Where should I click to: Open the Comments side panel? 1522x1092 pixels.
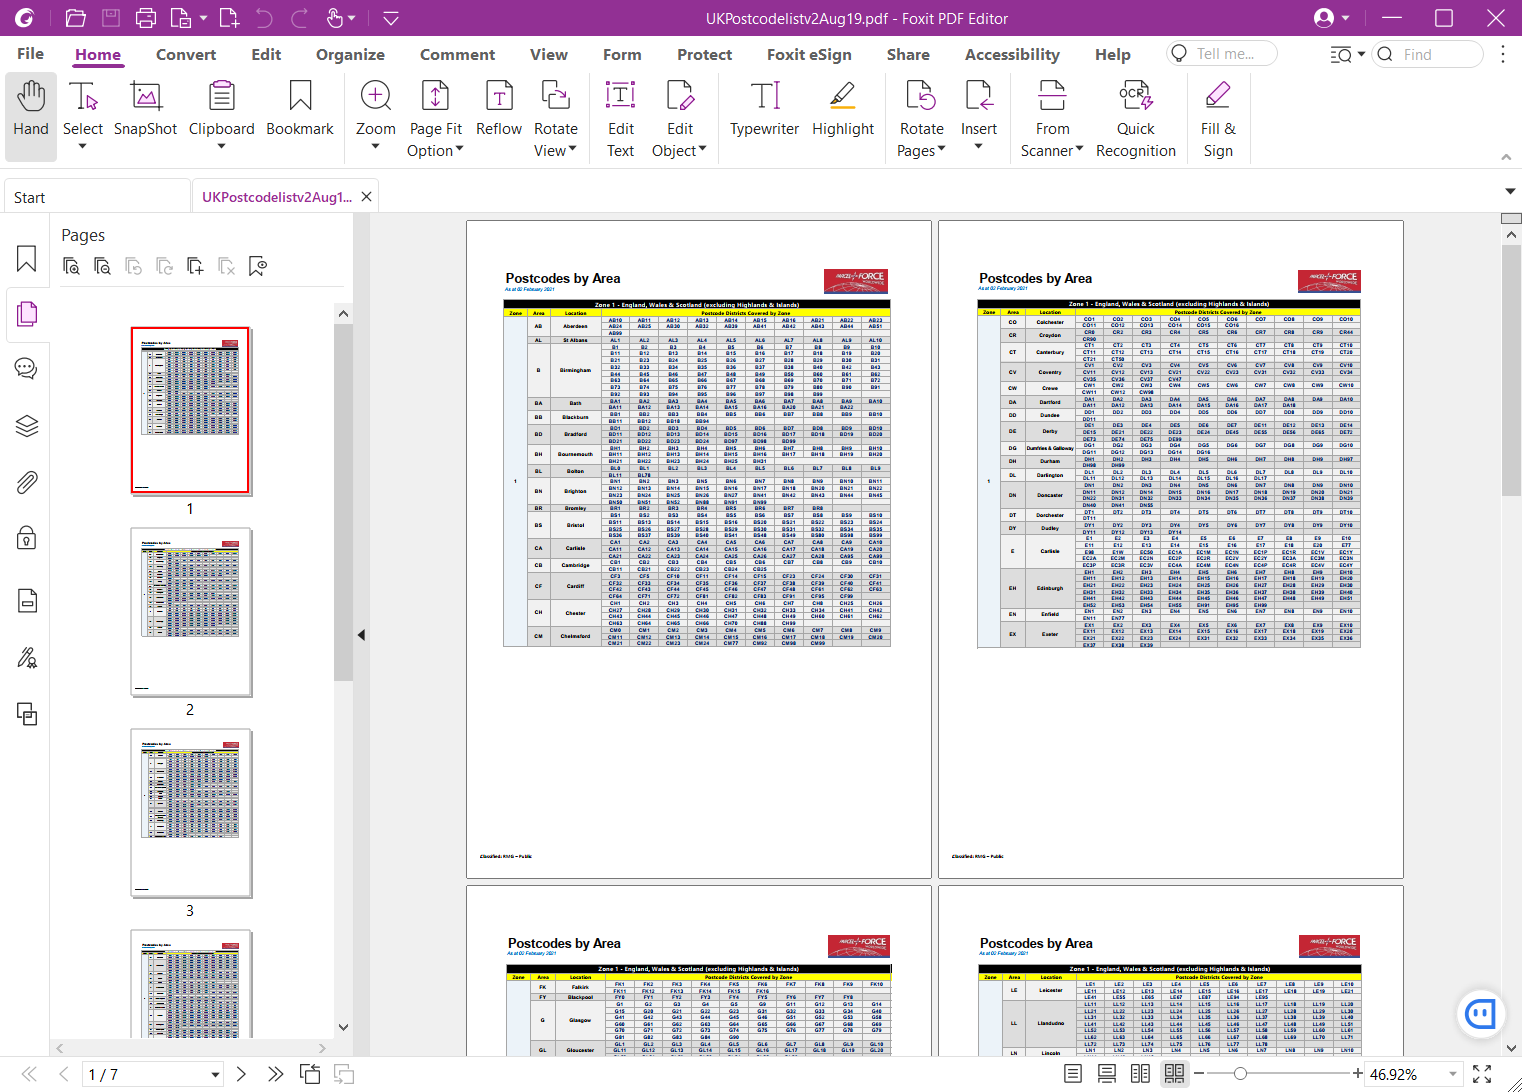point(27,368)
